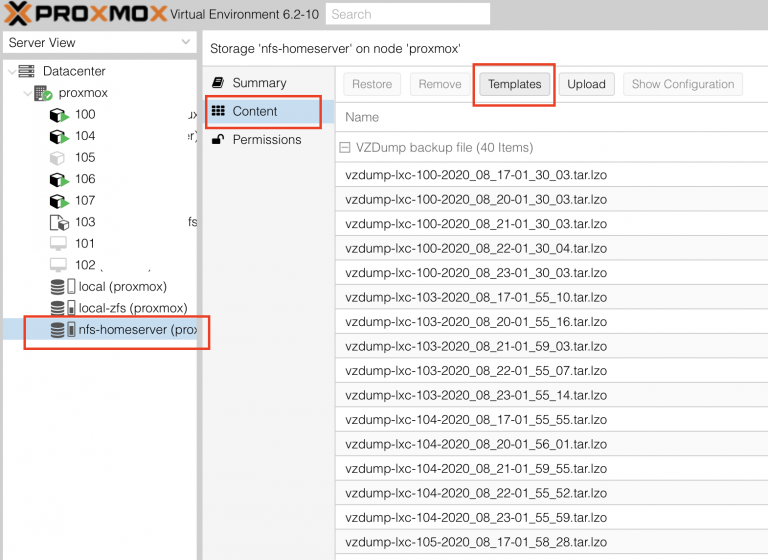Collapse the proxmox node in tree
This screenshot has height=560, width=768.
point(25,93)
